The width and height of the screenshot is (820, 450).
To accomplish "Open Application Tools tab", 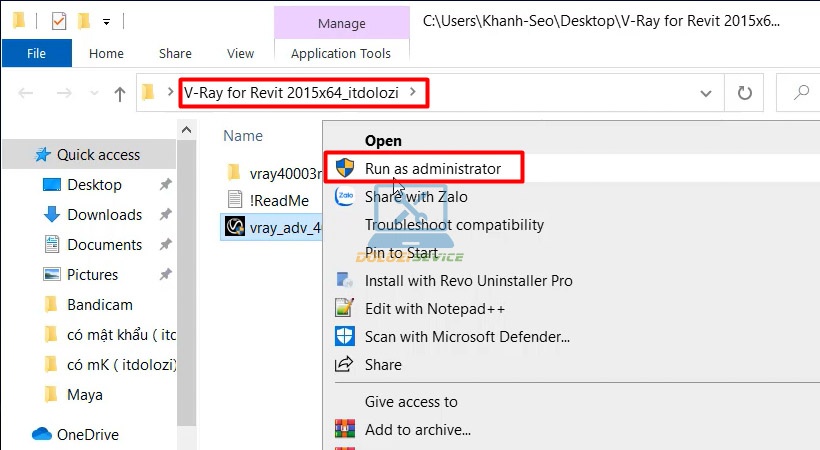I will pyautogui.click(x=341, y=53).
